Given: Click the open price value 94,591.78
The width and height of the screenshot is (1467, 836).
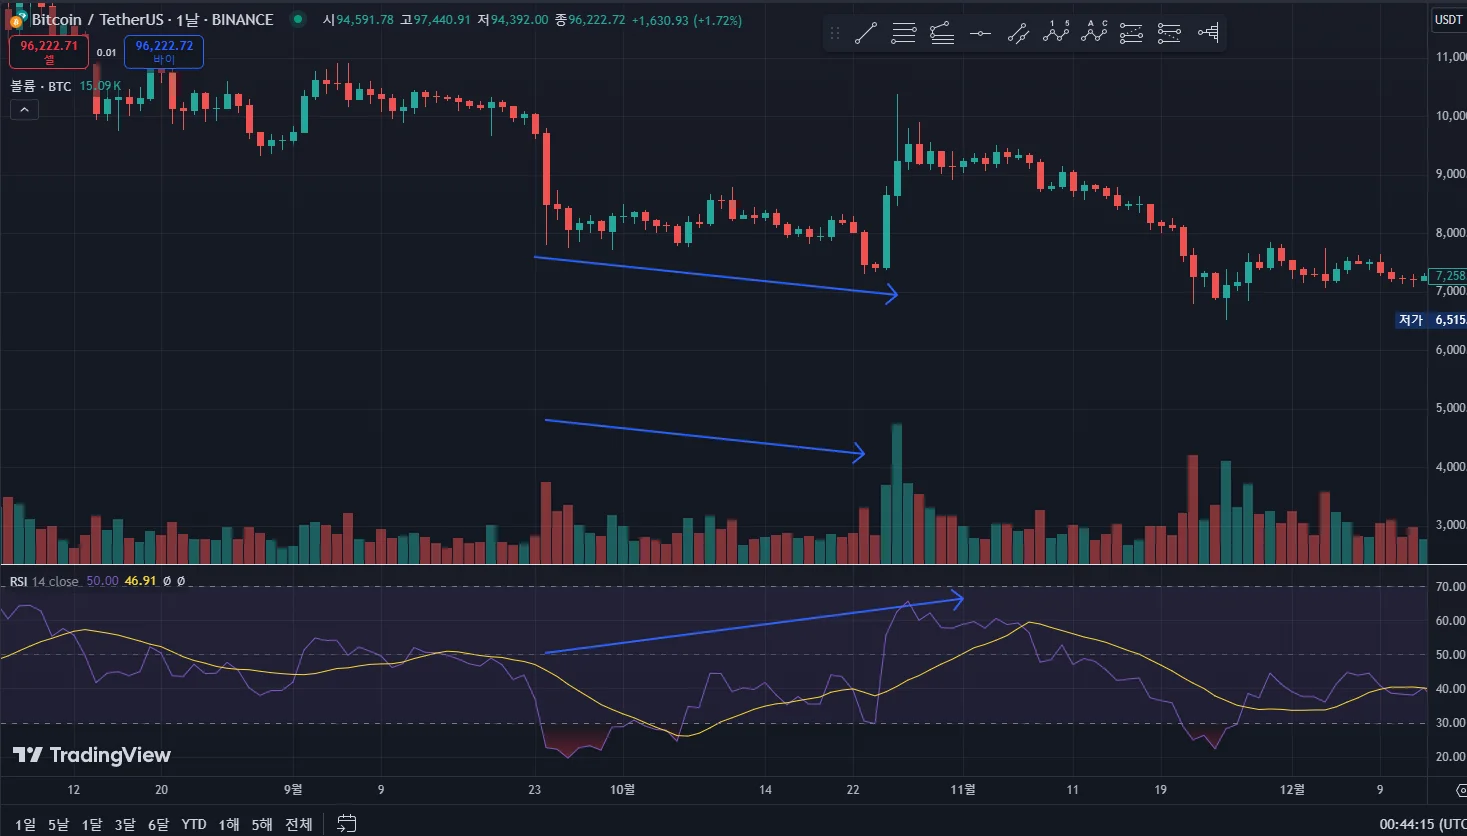Looking at the screenshot, I should click(x=365, y=20).
